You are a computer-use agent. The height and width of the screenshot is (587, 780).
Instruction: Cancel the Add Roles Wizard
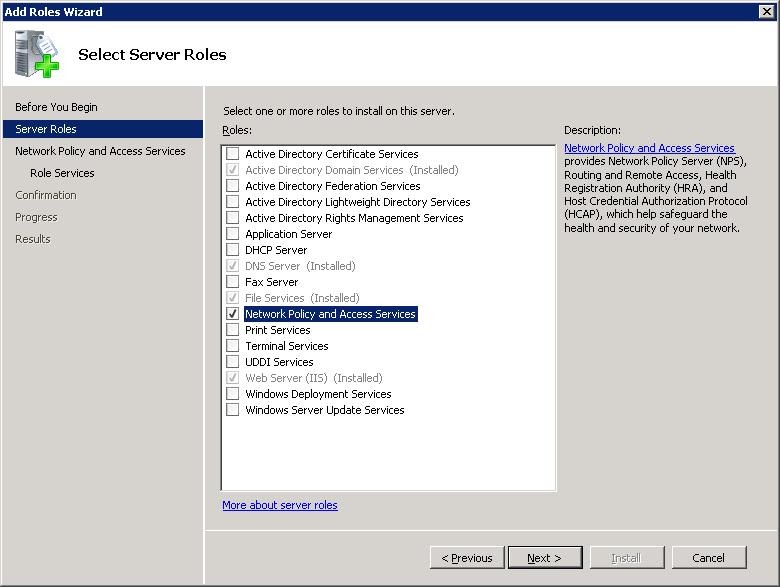pos(709,558)
